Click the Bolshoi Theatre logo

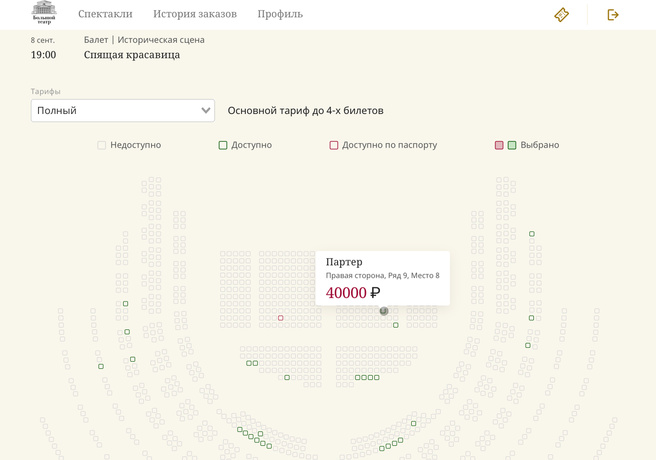tap(44, 13)
